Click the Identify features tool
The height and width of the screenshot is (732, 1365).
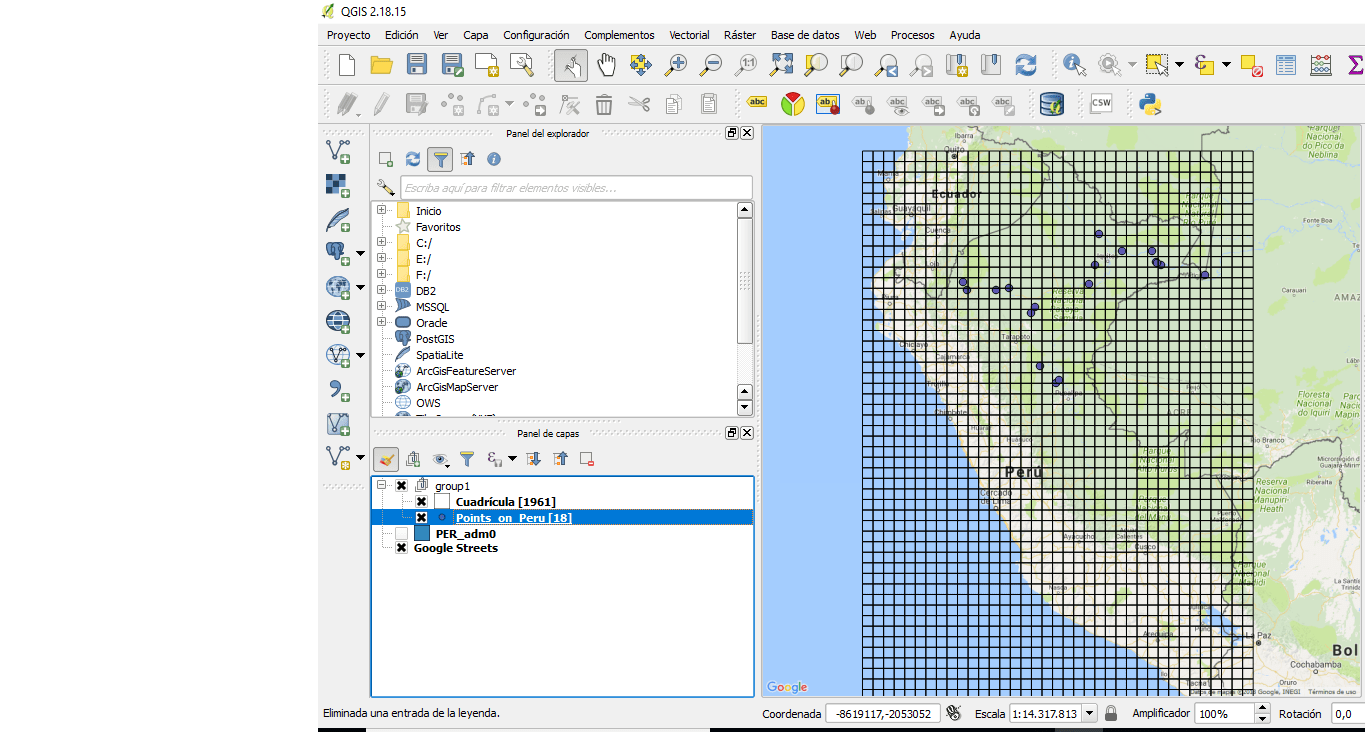click(1072, 64)
